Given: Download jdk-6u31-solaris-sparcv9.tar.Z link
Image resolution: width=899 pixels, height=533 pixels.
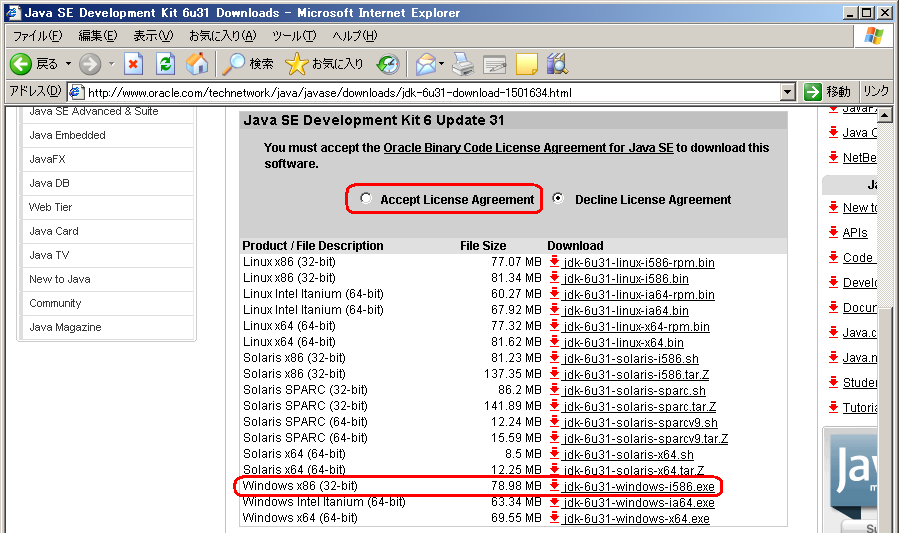Looking at the screenshot, I should (x=646, y=438).
